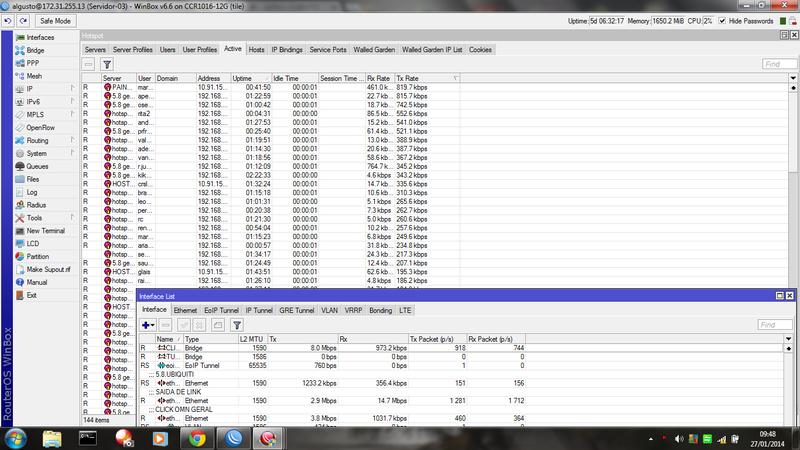Click the Interface List comment icon
The height and width of the screenshot is (450, 800).
[x=218, y=325]
